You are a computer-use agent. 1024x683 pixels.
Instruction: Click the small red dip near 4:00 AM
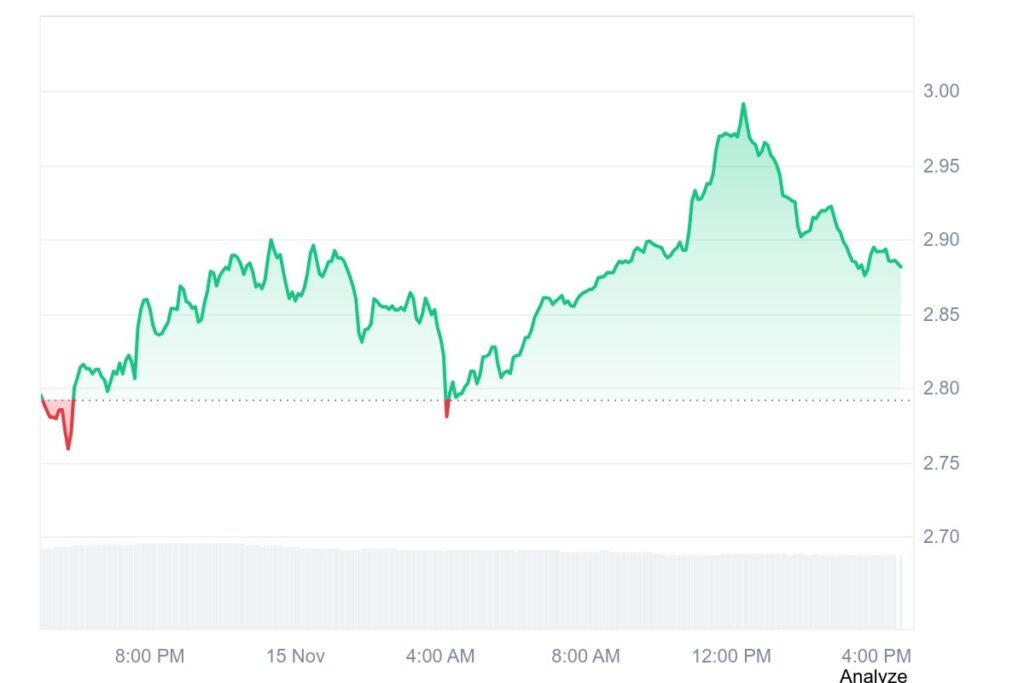pos(446,415)
